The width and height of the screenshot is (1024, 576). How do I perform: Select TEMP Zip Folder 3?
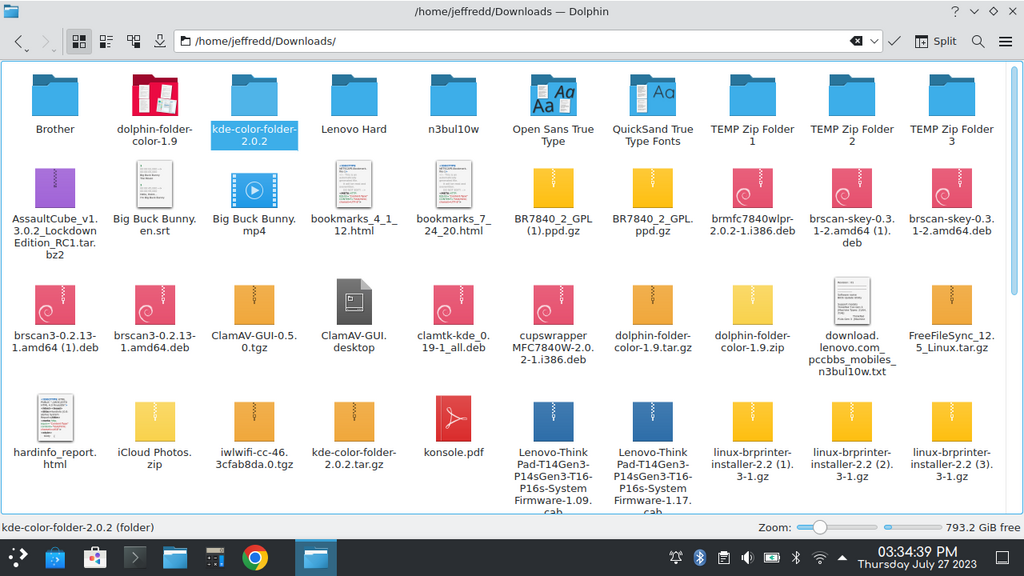pos(952,110)
